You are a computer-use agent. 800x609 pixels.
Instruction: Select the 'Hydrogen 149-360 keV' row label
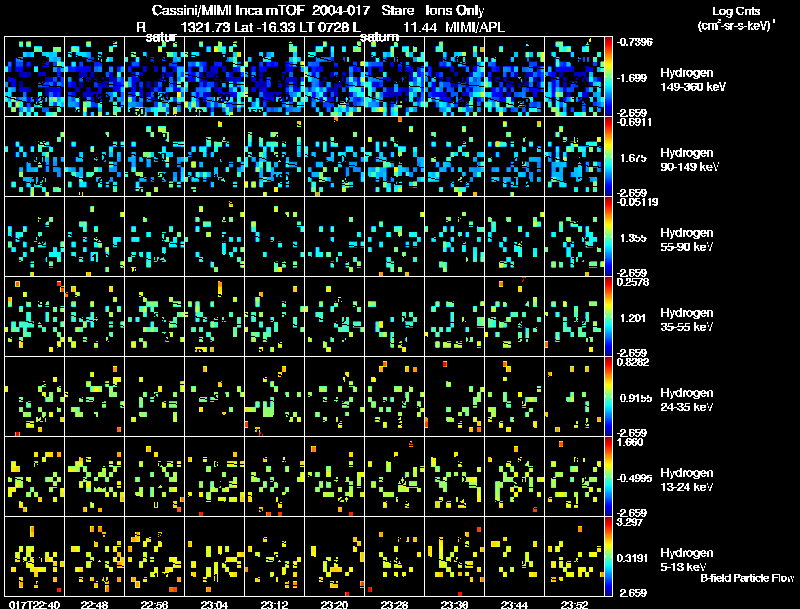coord(692,80)
